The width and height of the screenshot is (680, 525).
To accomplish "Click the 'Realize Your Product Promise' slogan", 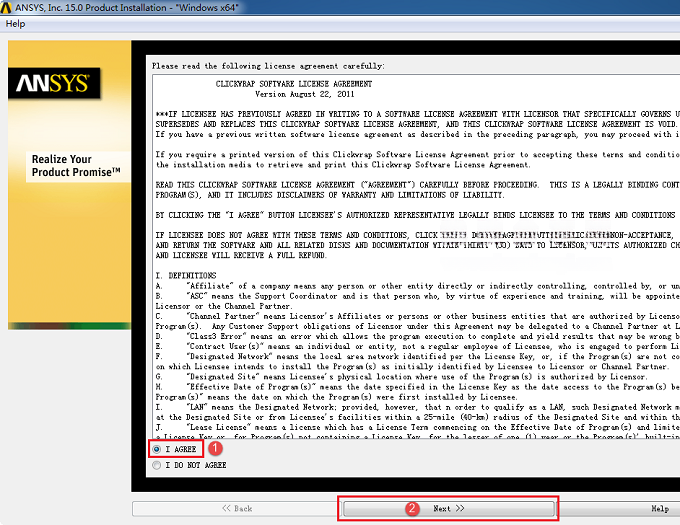I will click(x=76, y=166).
